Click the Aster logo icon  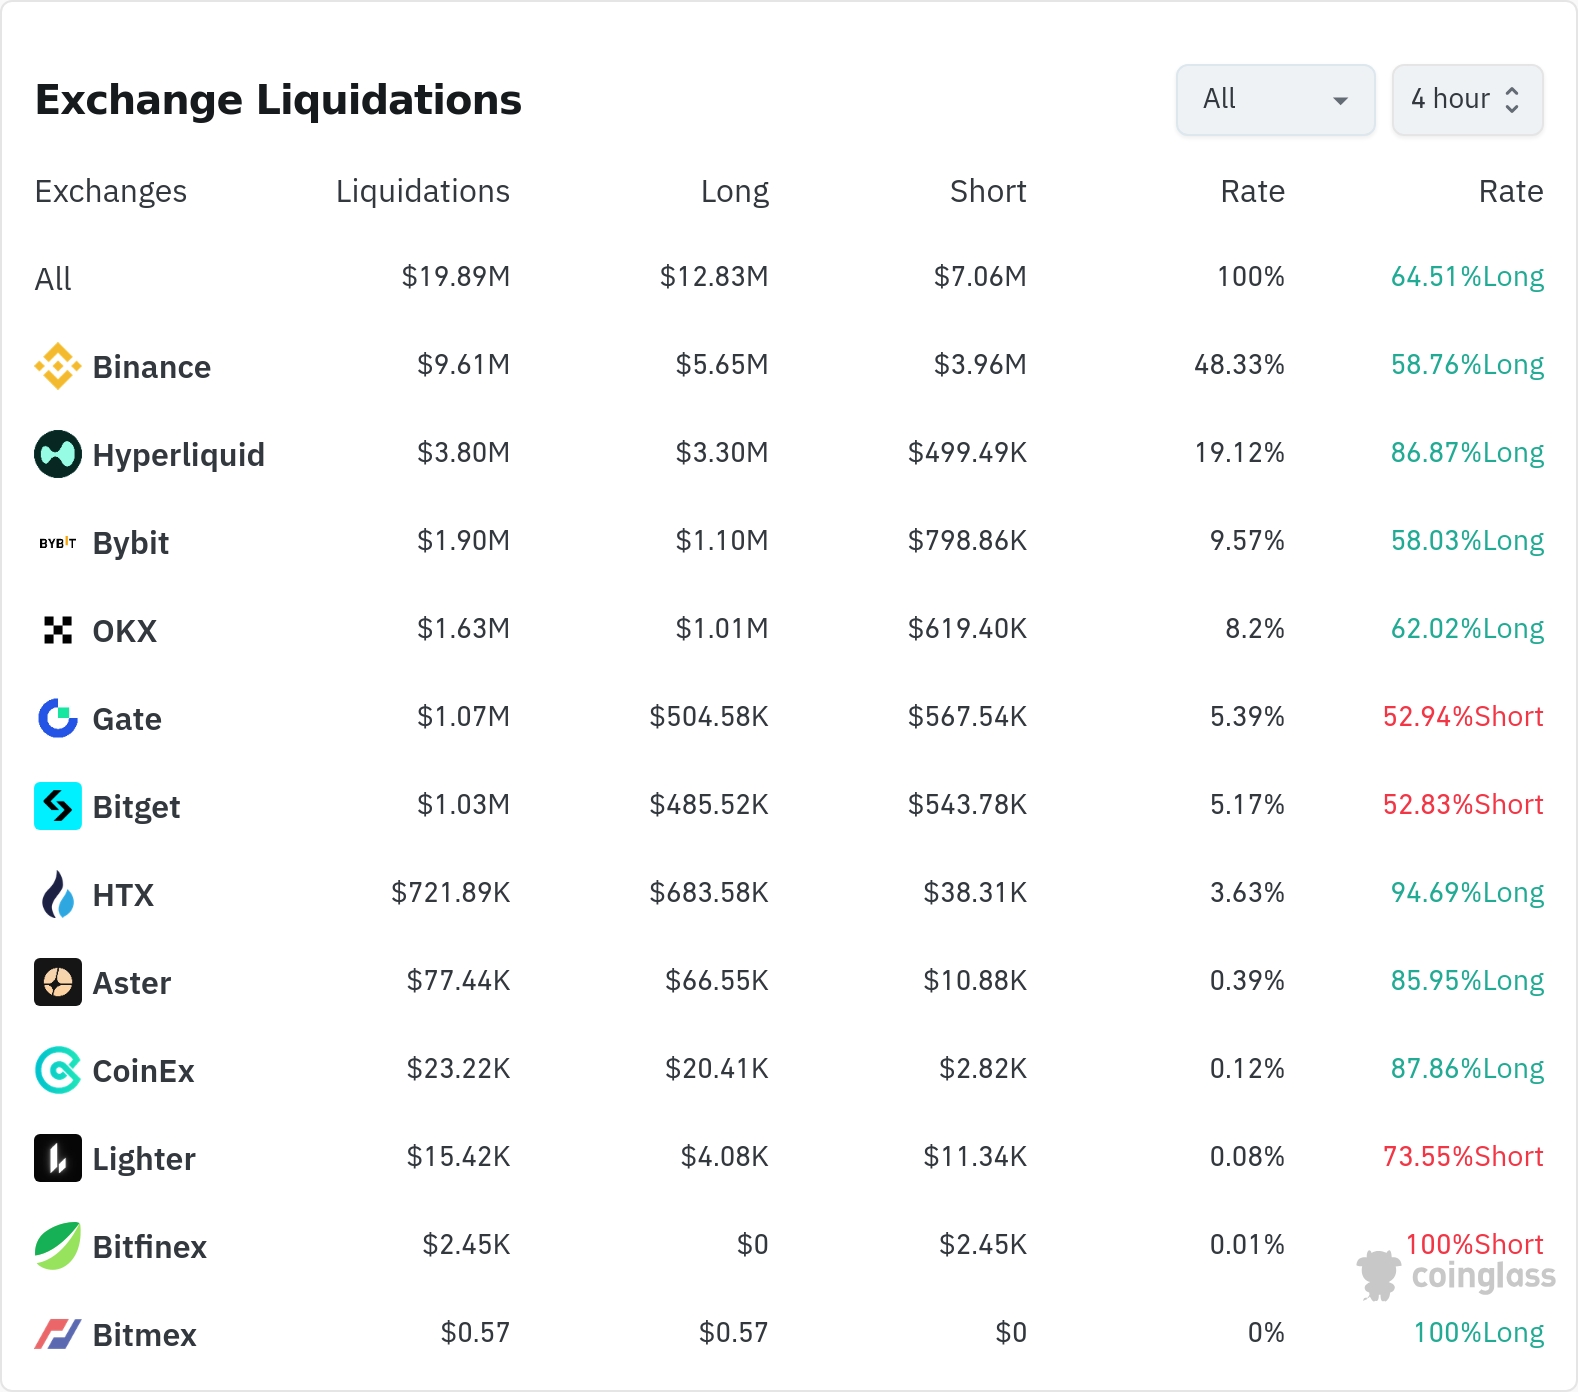[58, 982]
